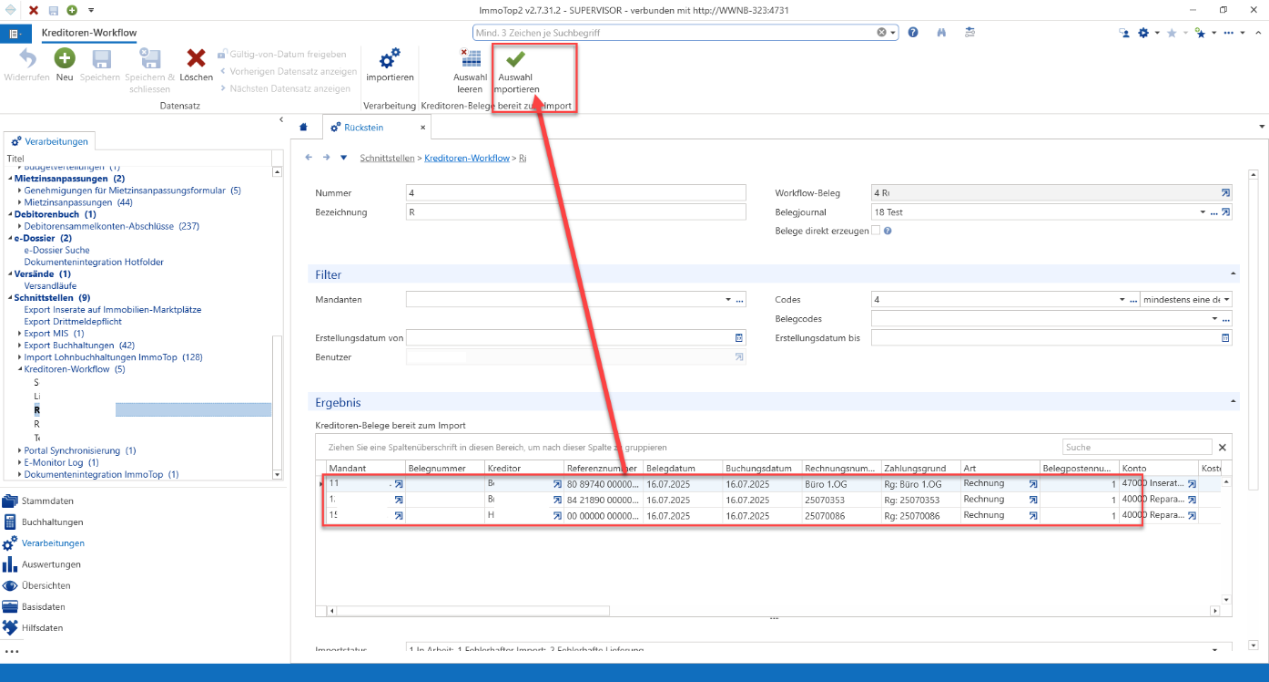Click the red Löschen X icon
Viewport: 1269px width, 682px height.
(x=196, y=59)
